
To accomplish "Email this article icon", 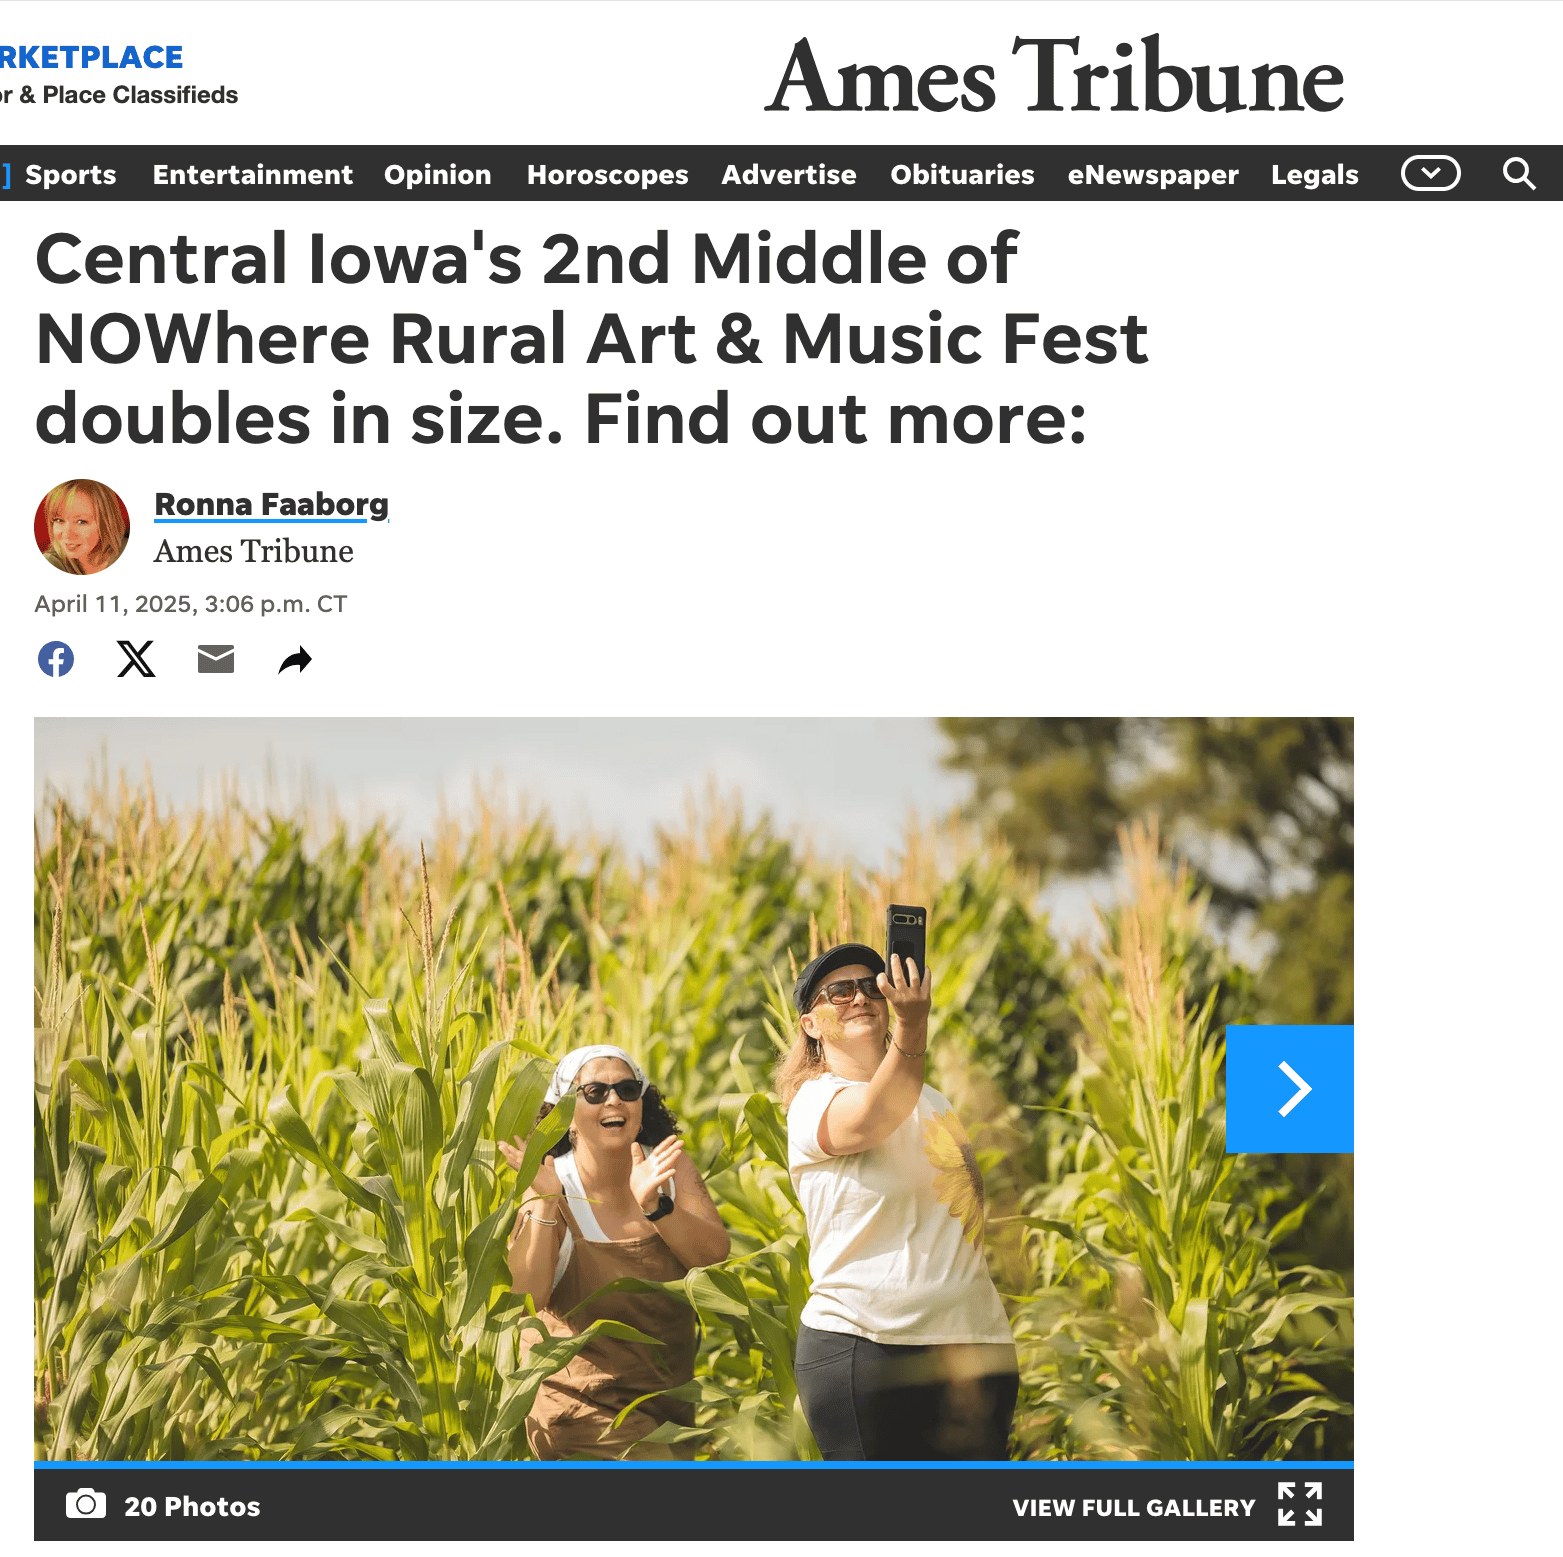I will coord(216,659).
